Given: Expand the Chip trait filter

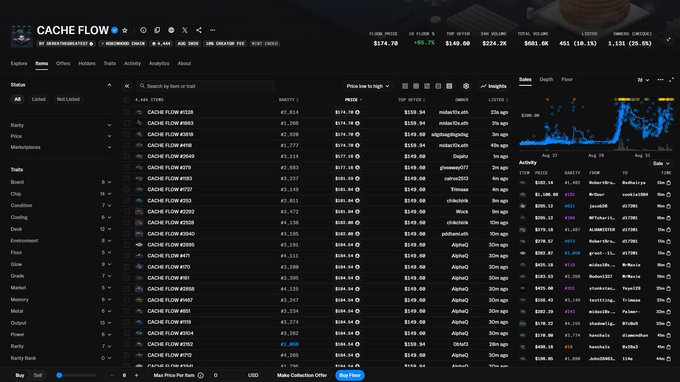Looking at the screenshot, I should pyautogui.click(x=61, y=194).
